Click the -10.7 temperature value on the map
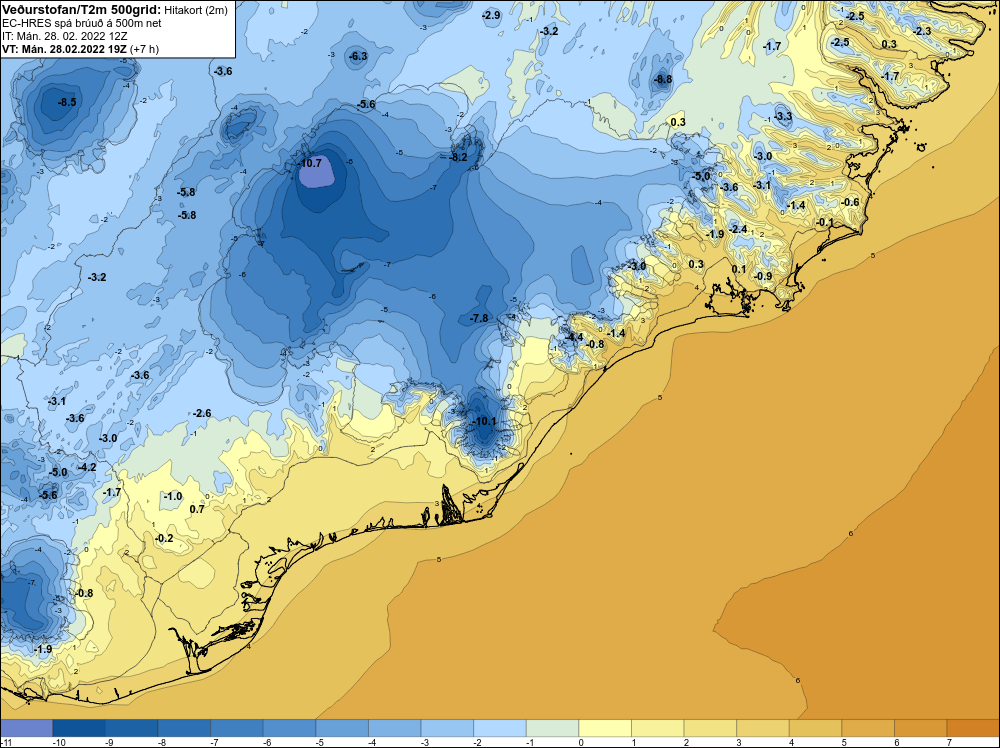 coord(310,163)
